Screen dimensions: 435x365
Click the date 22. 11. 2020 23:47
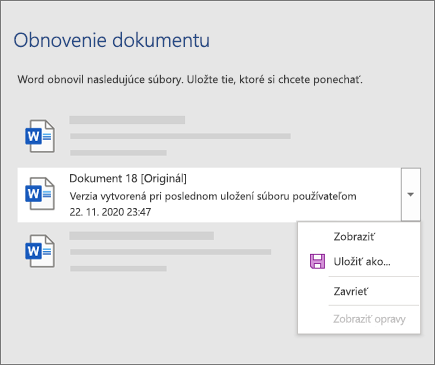pyautogui.click(x=110, y=212)
